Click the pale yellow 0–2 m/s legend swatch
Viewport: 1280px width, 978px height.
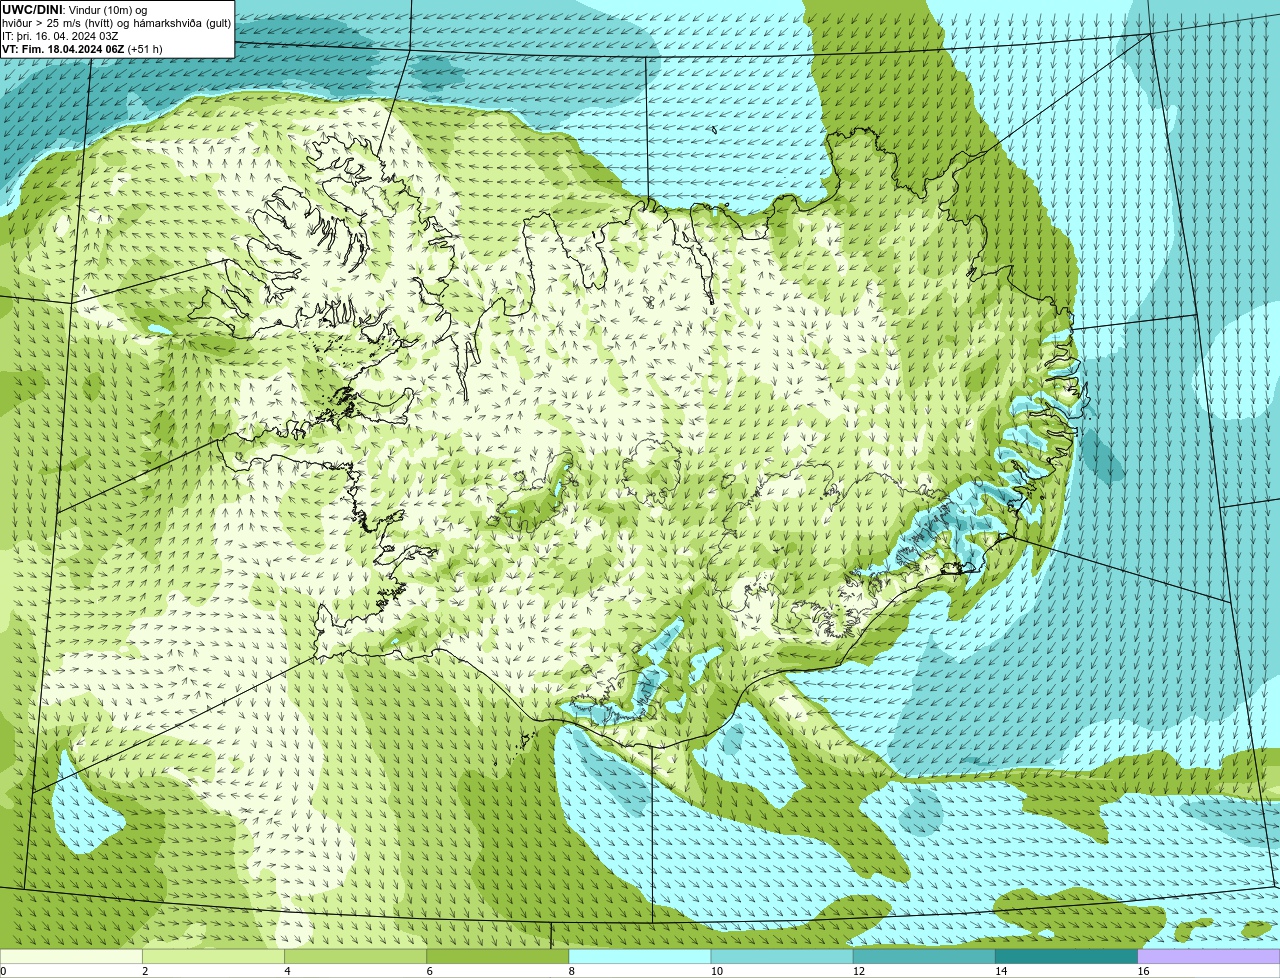(71, 957)
